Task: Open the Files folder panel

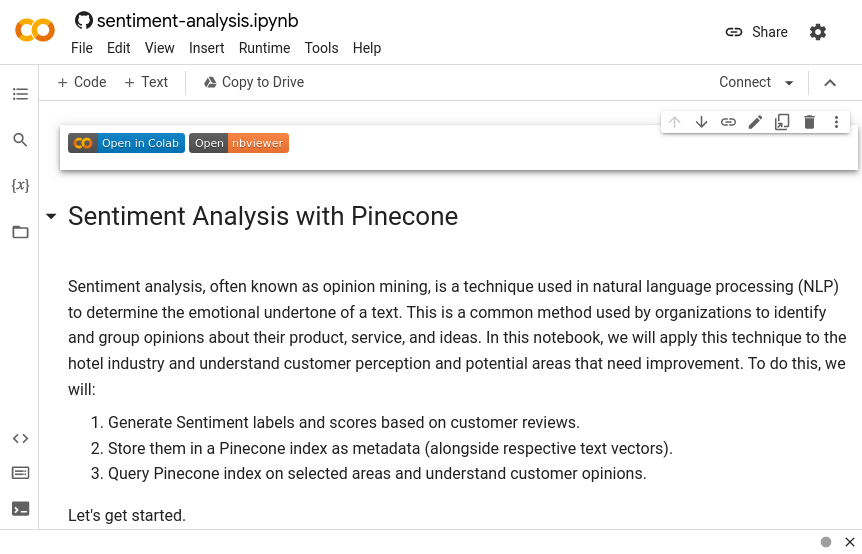Action: click(x=20, y=232)
